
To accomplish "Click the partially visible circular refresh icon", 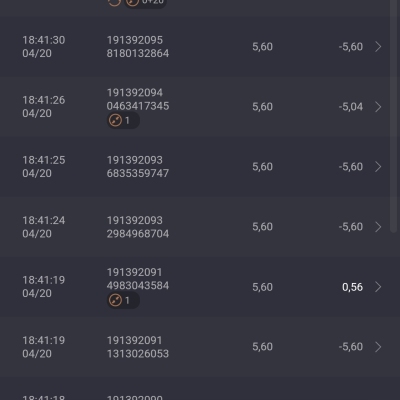I will (114, 3).
